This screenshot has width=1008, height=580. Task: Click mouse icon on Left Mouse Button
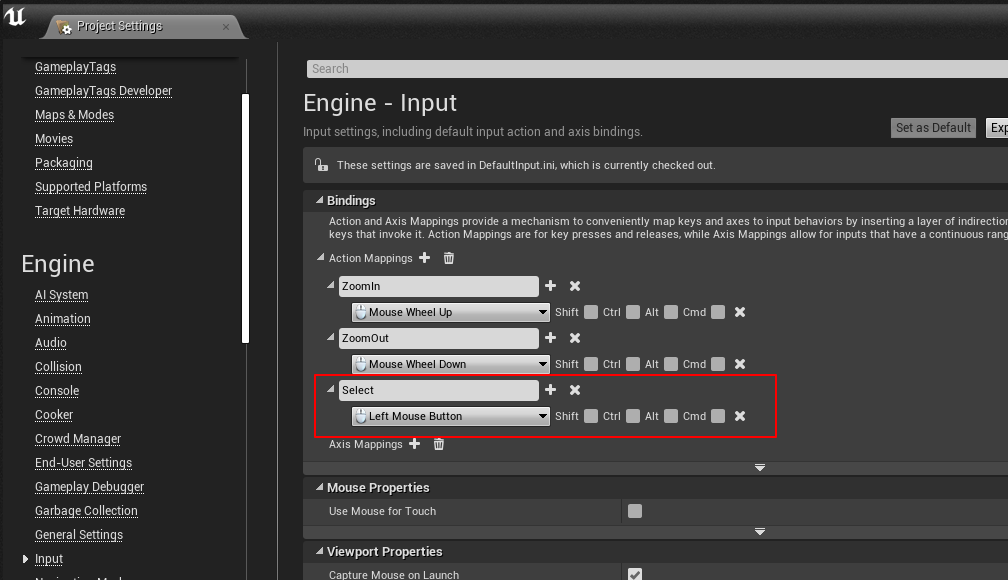pos(361,416)
